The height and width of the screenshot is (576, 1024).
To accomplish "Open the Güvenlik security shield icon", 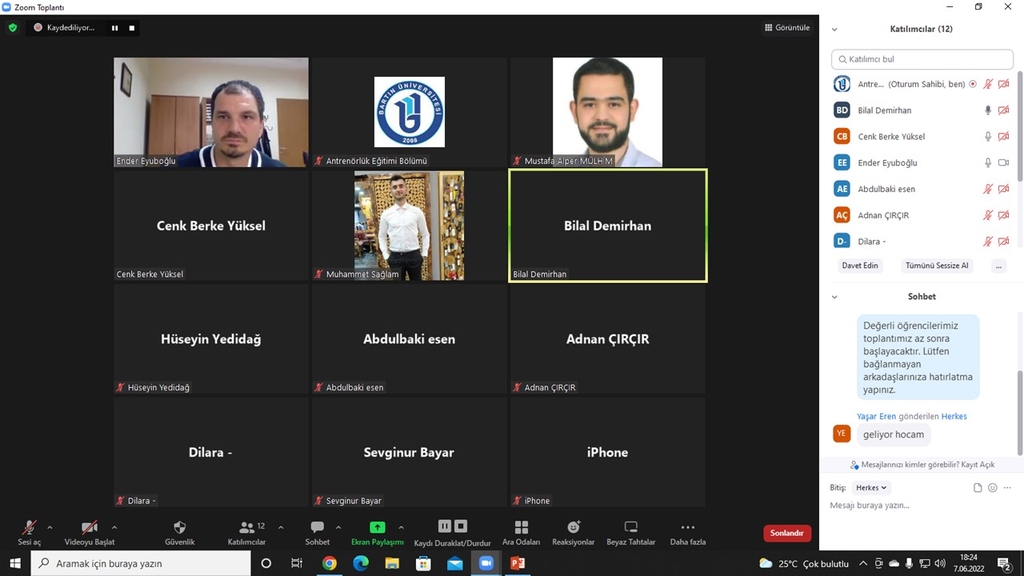I will click(x=180, y=527).
